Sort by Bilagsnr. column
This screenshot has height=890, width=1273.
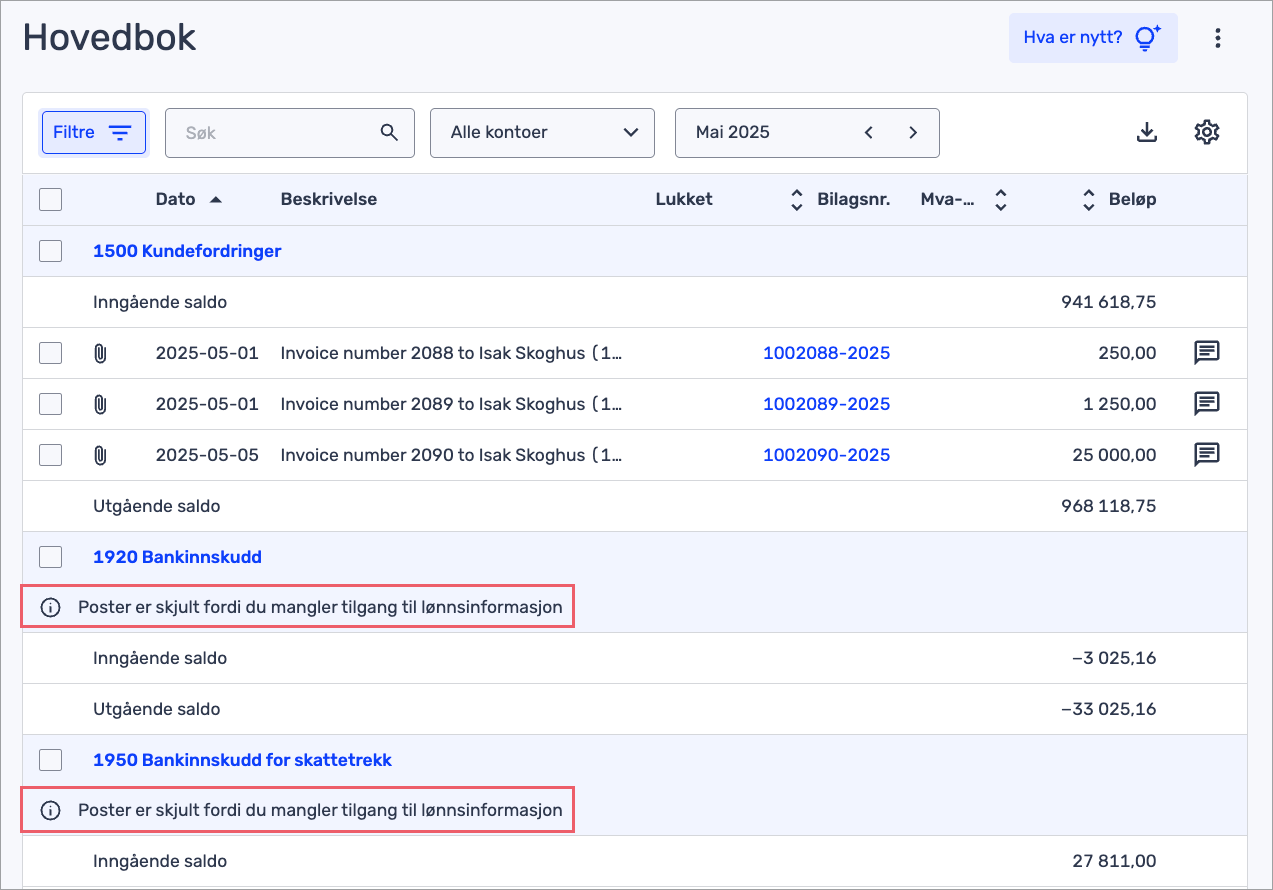tap(840, 199)
